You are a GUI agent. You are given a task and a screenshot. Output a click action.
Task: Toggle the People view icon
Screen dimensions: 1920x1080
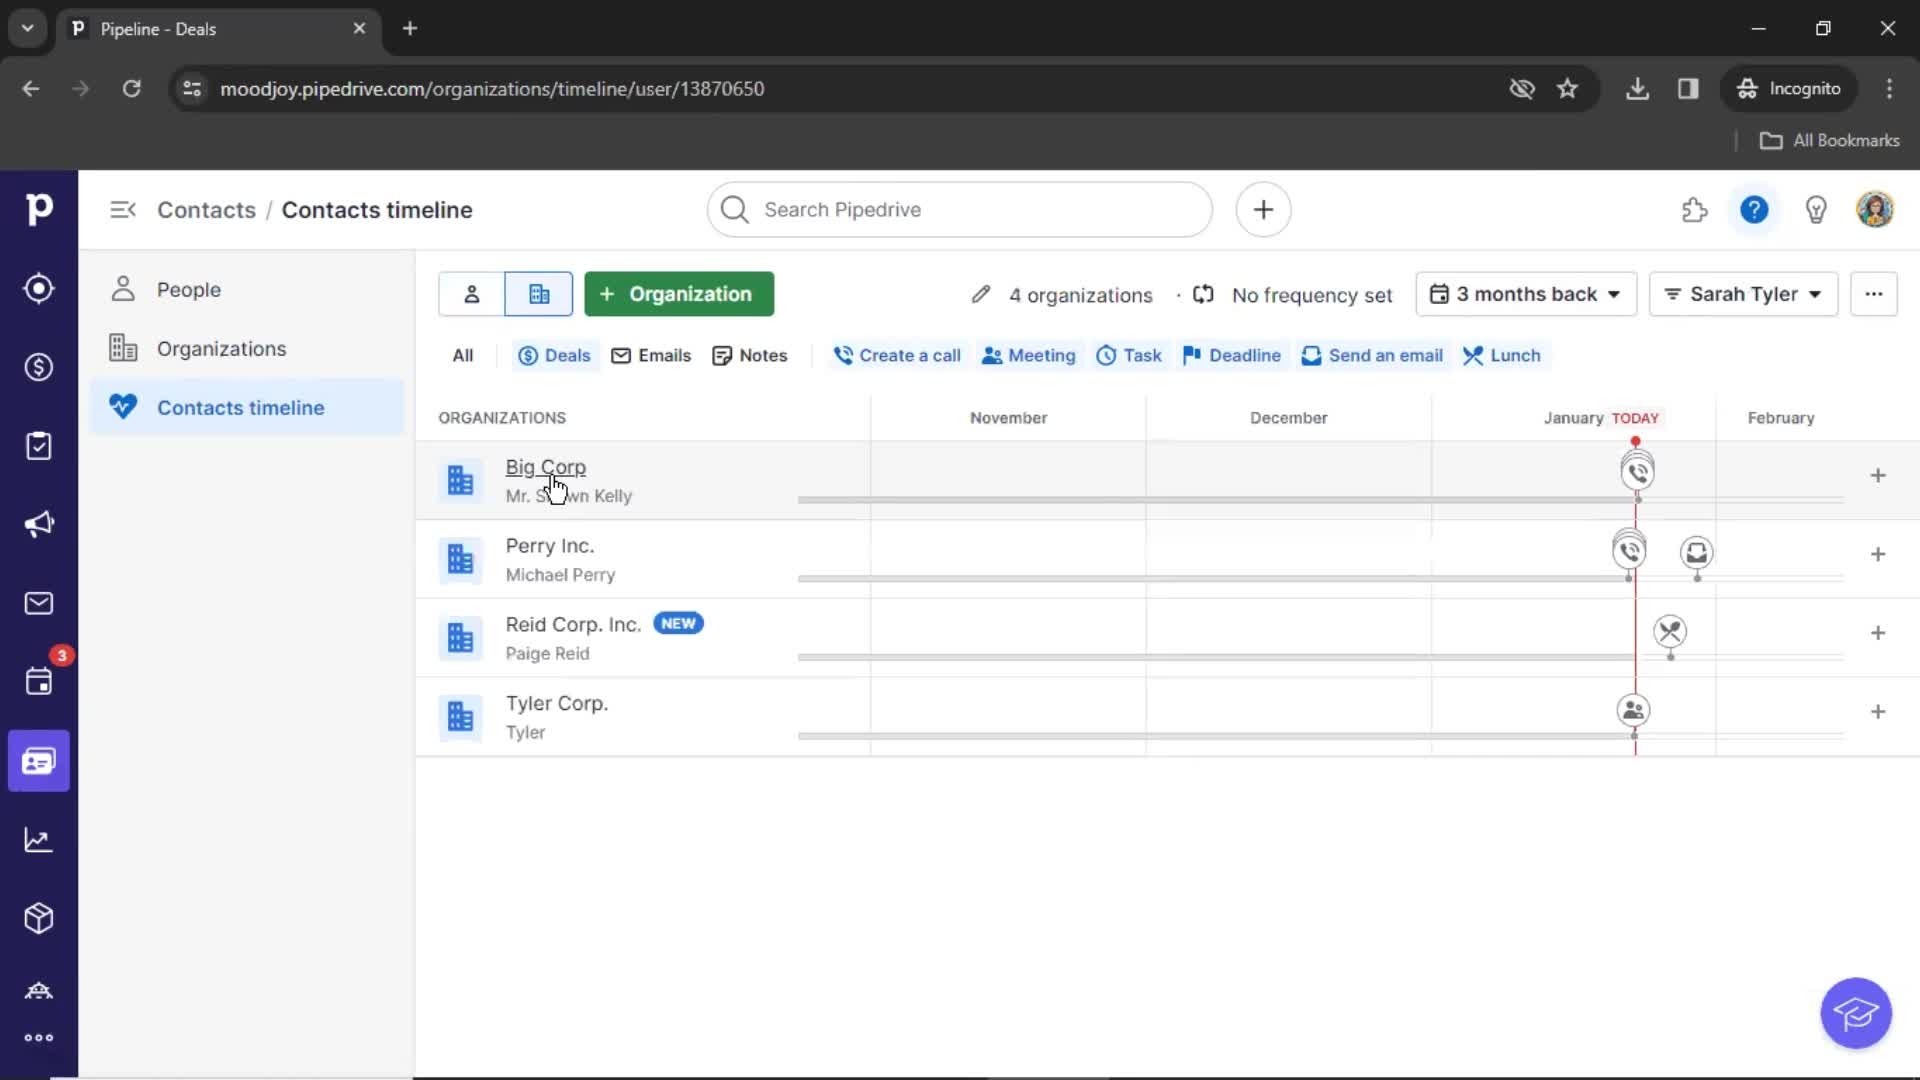(x=472, y=293)
